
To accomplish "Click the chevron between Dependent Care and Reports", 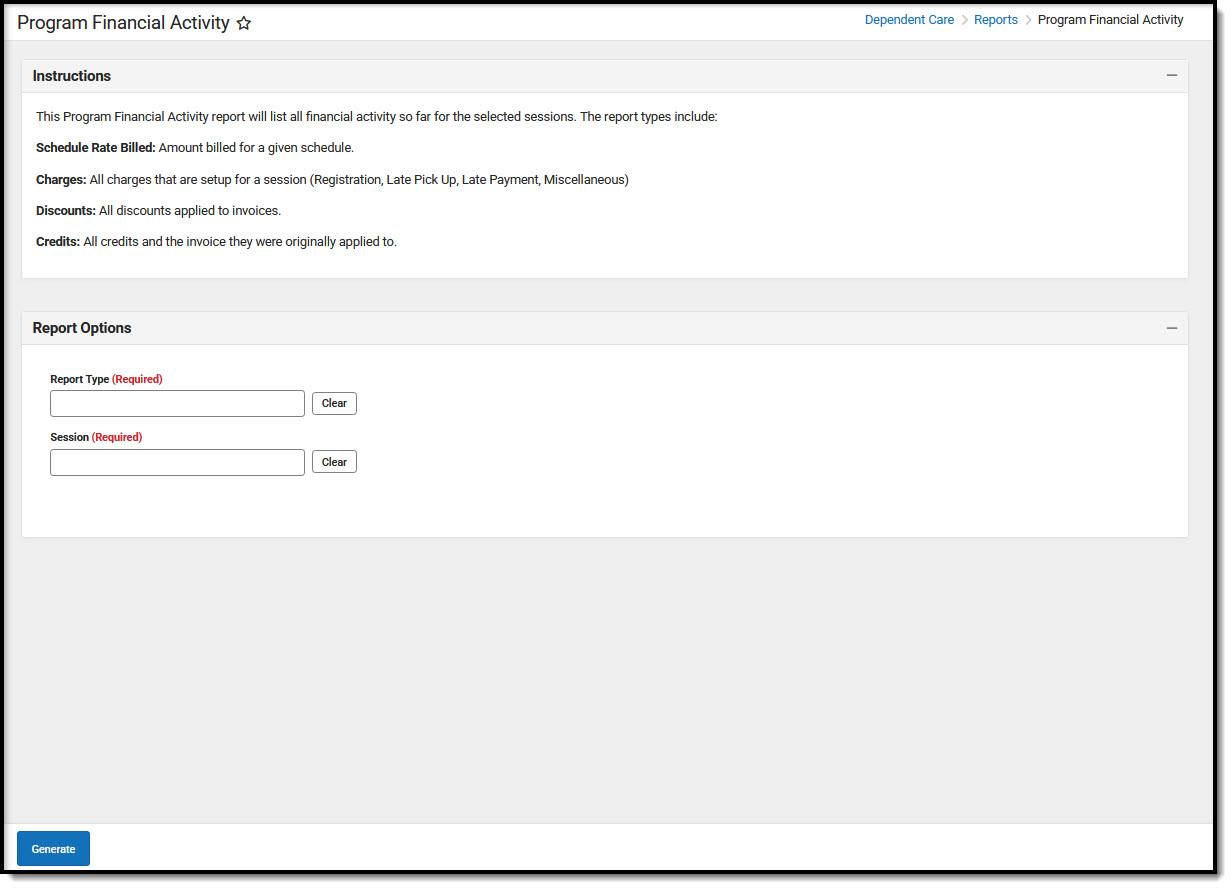I will click(966, 19).
